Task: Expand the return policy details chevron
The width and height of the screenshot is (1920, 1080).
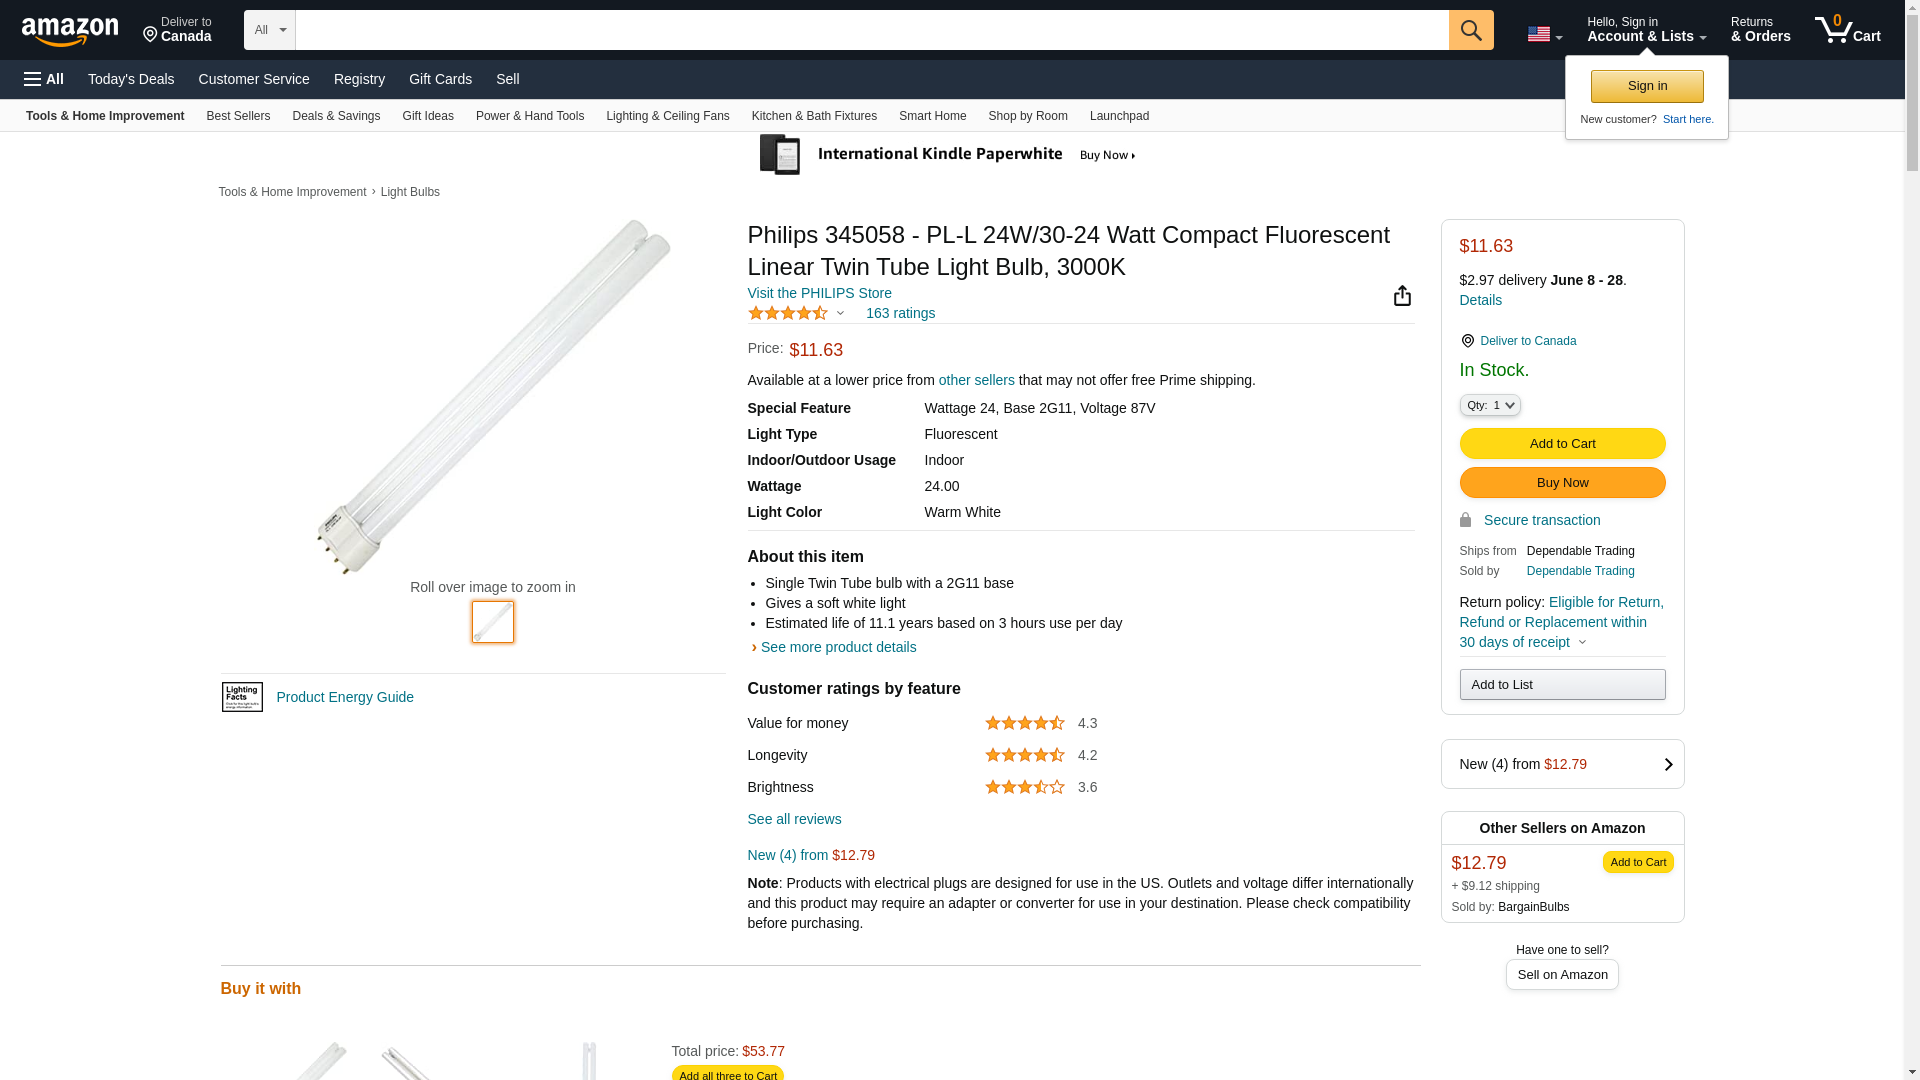Action: tap(1582, 643)
